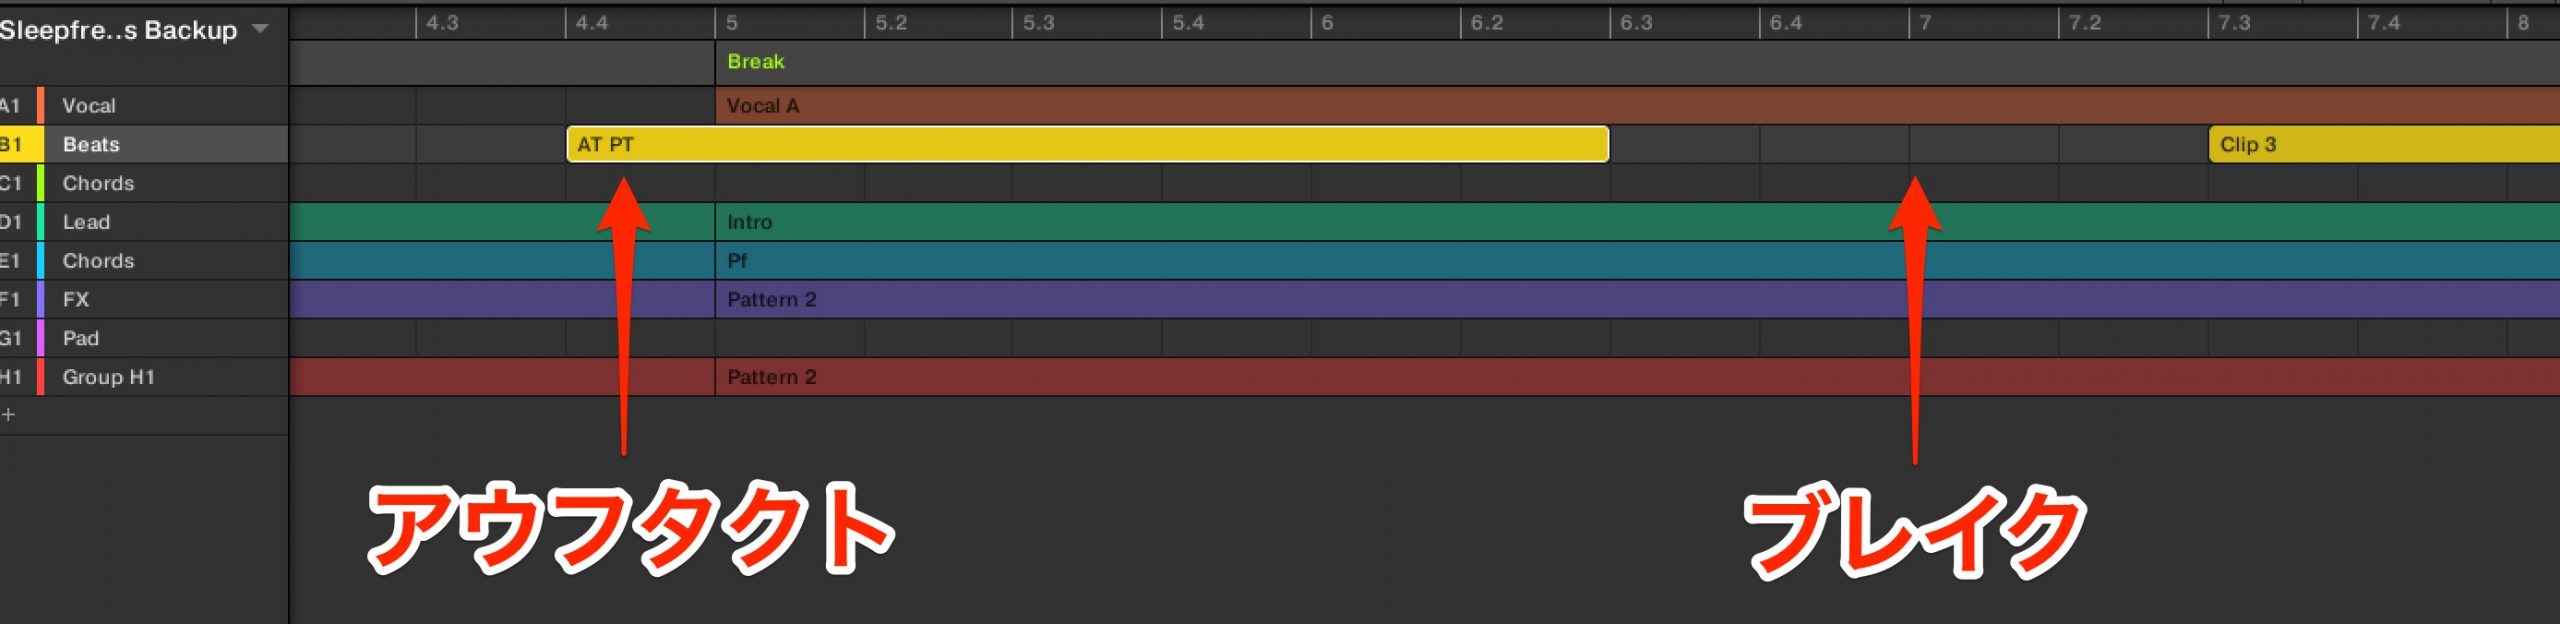2560x624 pixels.
Task: Click bar 7 on the timeline ruler
Action: coord(1924,22)
